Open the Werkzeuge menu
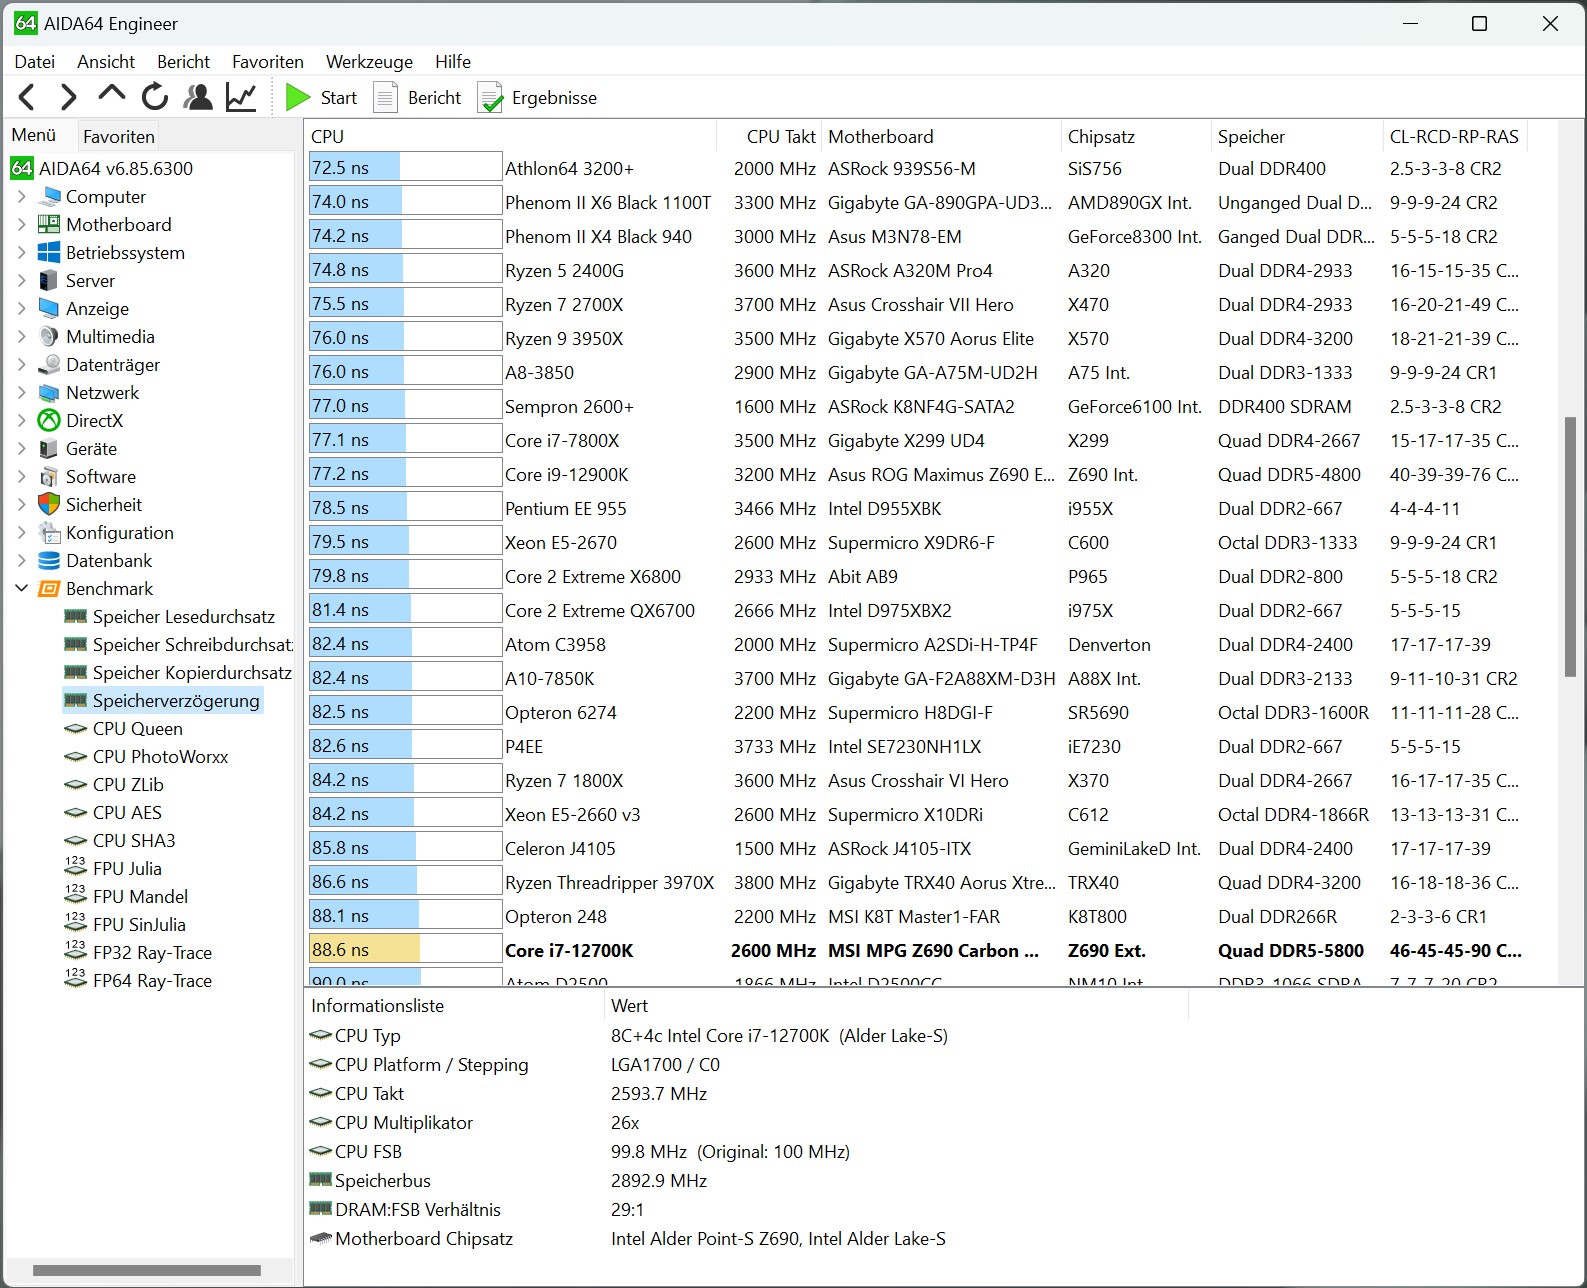This screenshot has width=1587, height=1288. coord(370,62)
